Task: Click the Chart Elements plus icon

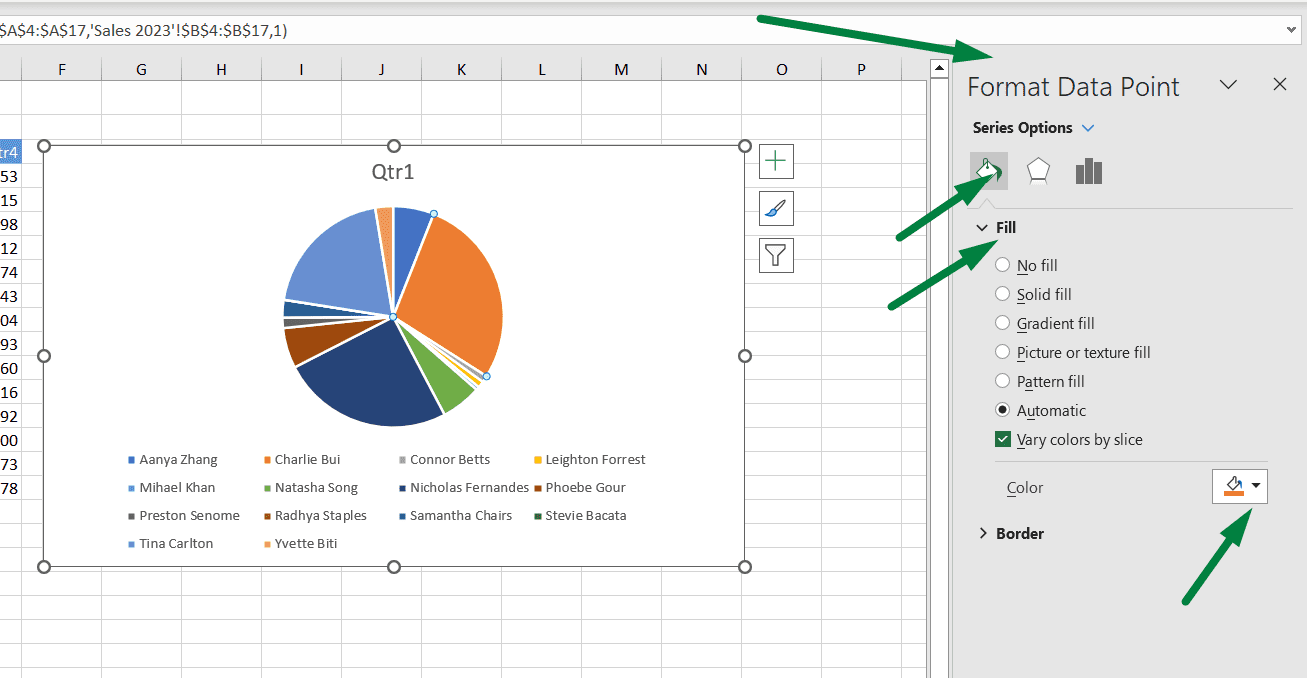Action: point(776,160)
